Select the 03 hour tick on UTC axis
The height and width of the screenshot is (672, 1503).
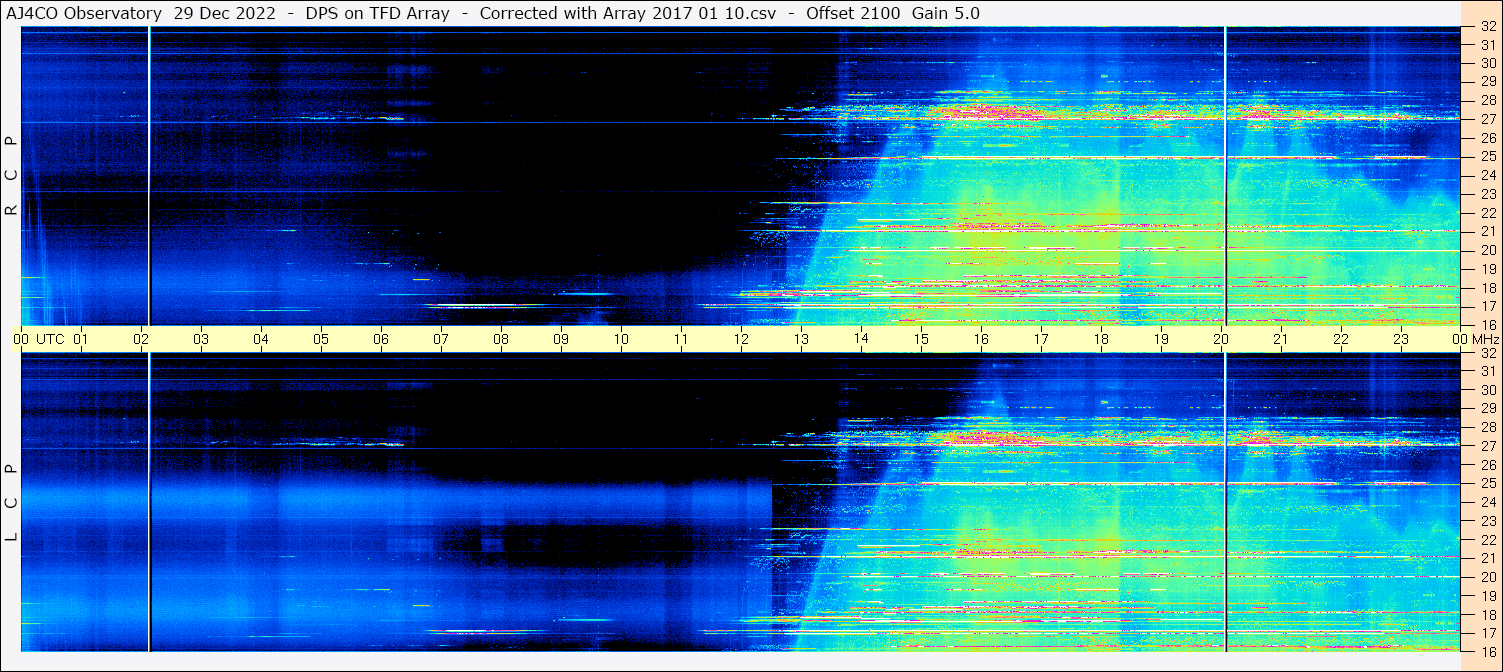tap(201, 339)
